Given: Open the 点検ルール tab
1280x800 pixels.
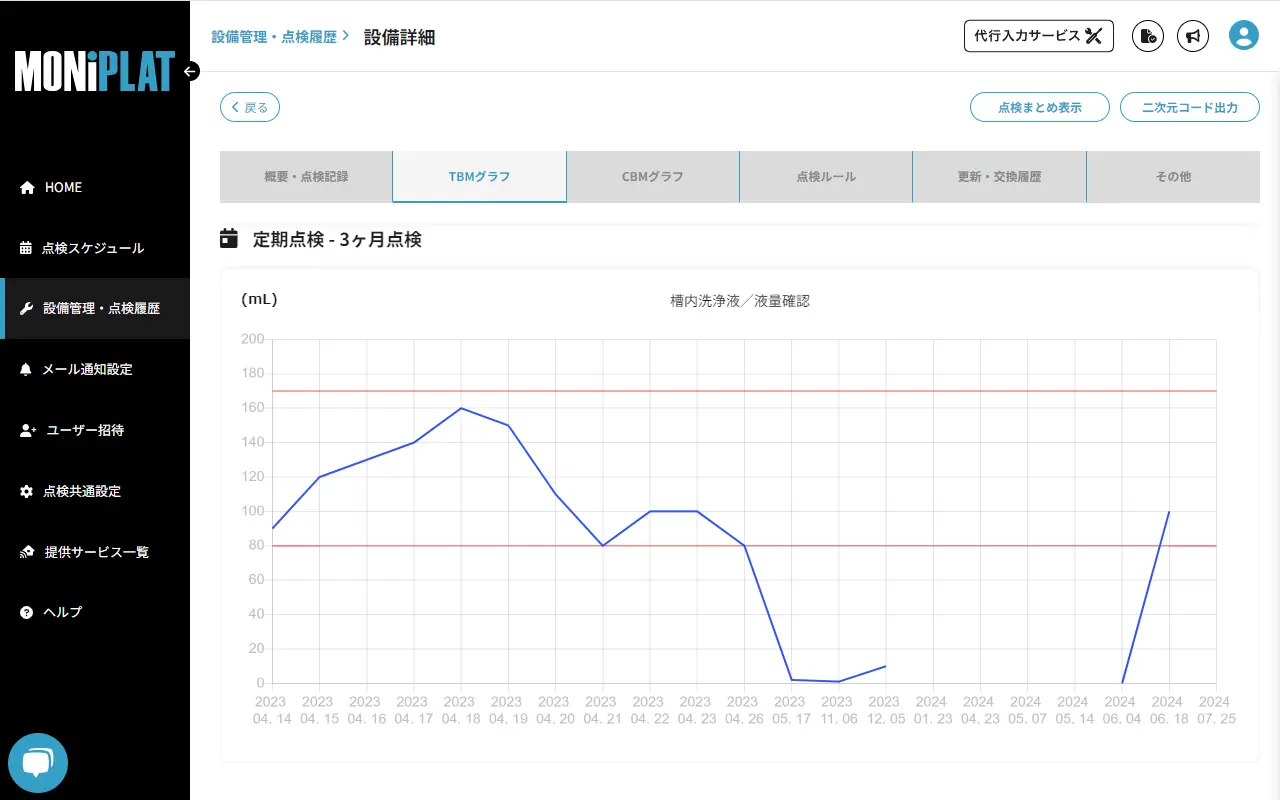Looking at the screenshot, I should tap(826, 176).
